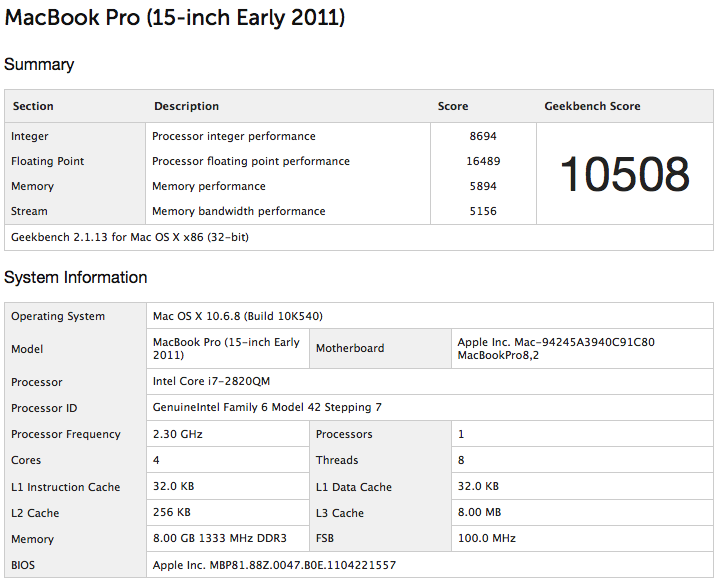The image size is (721, 585).
Task: Click 'Memory bandwidth performance' description
Action: tap(239, 211)
